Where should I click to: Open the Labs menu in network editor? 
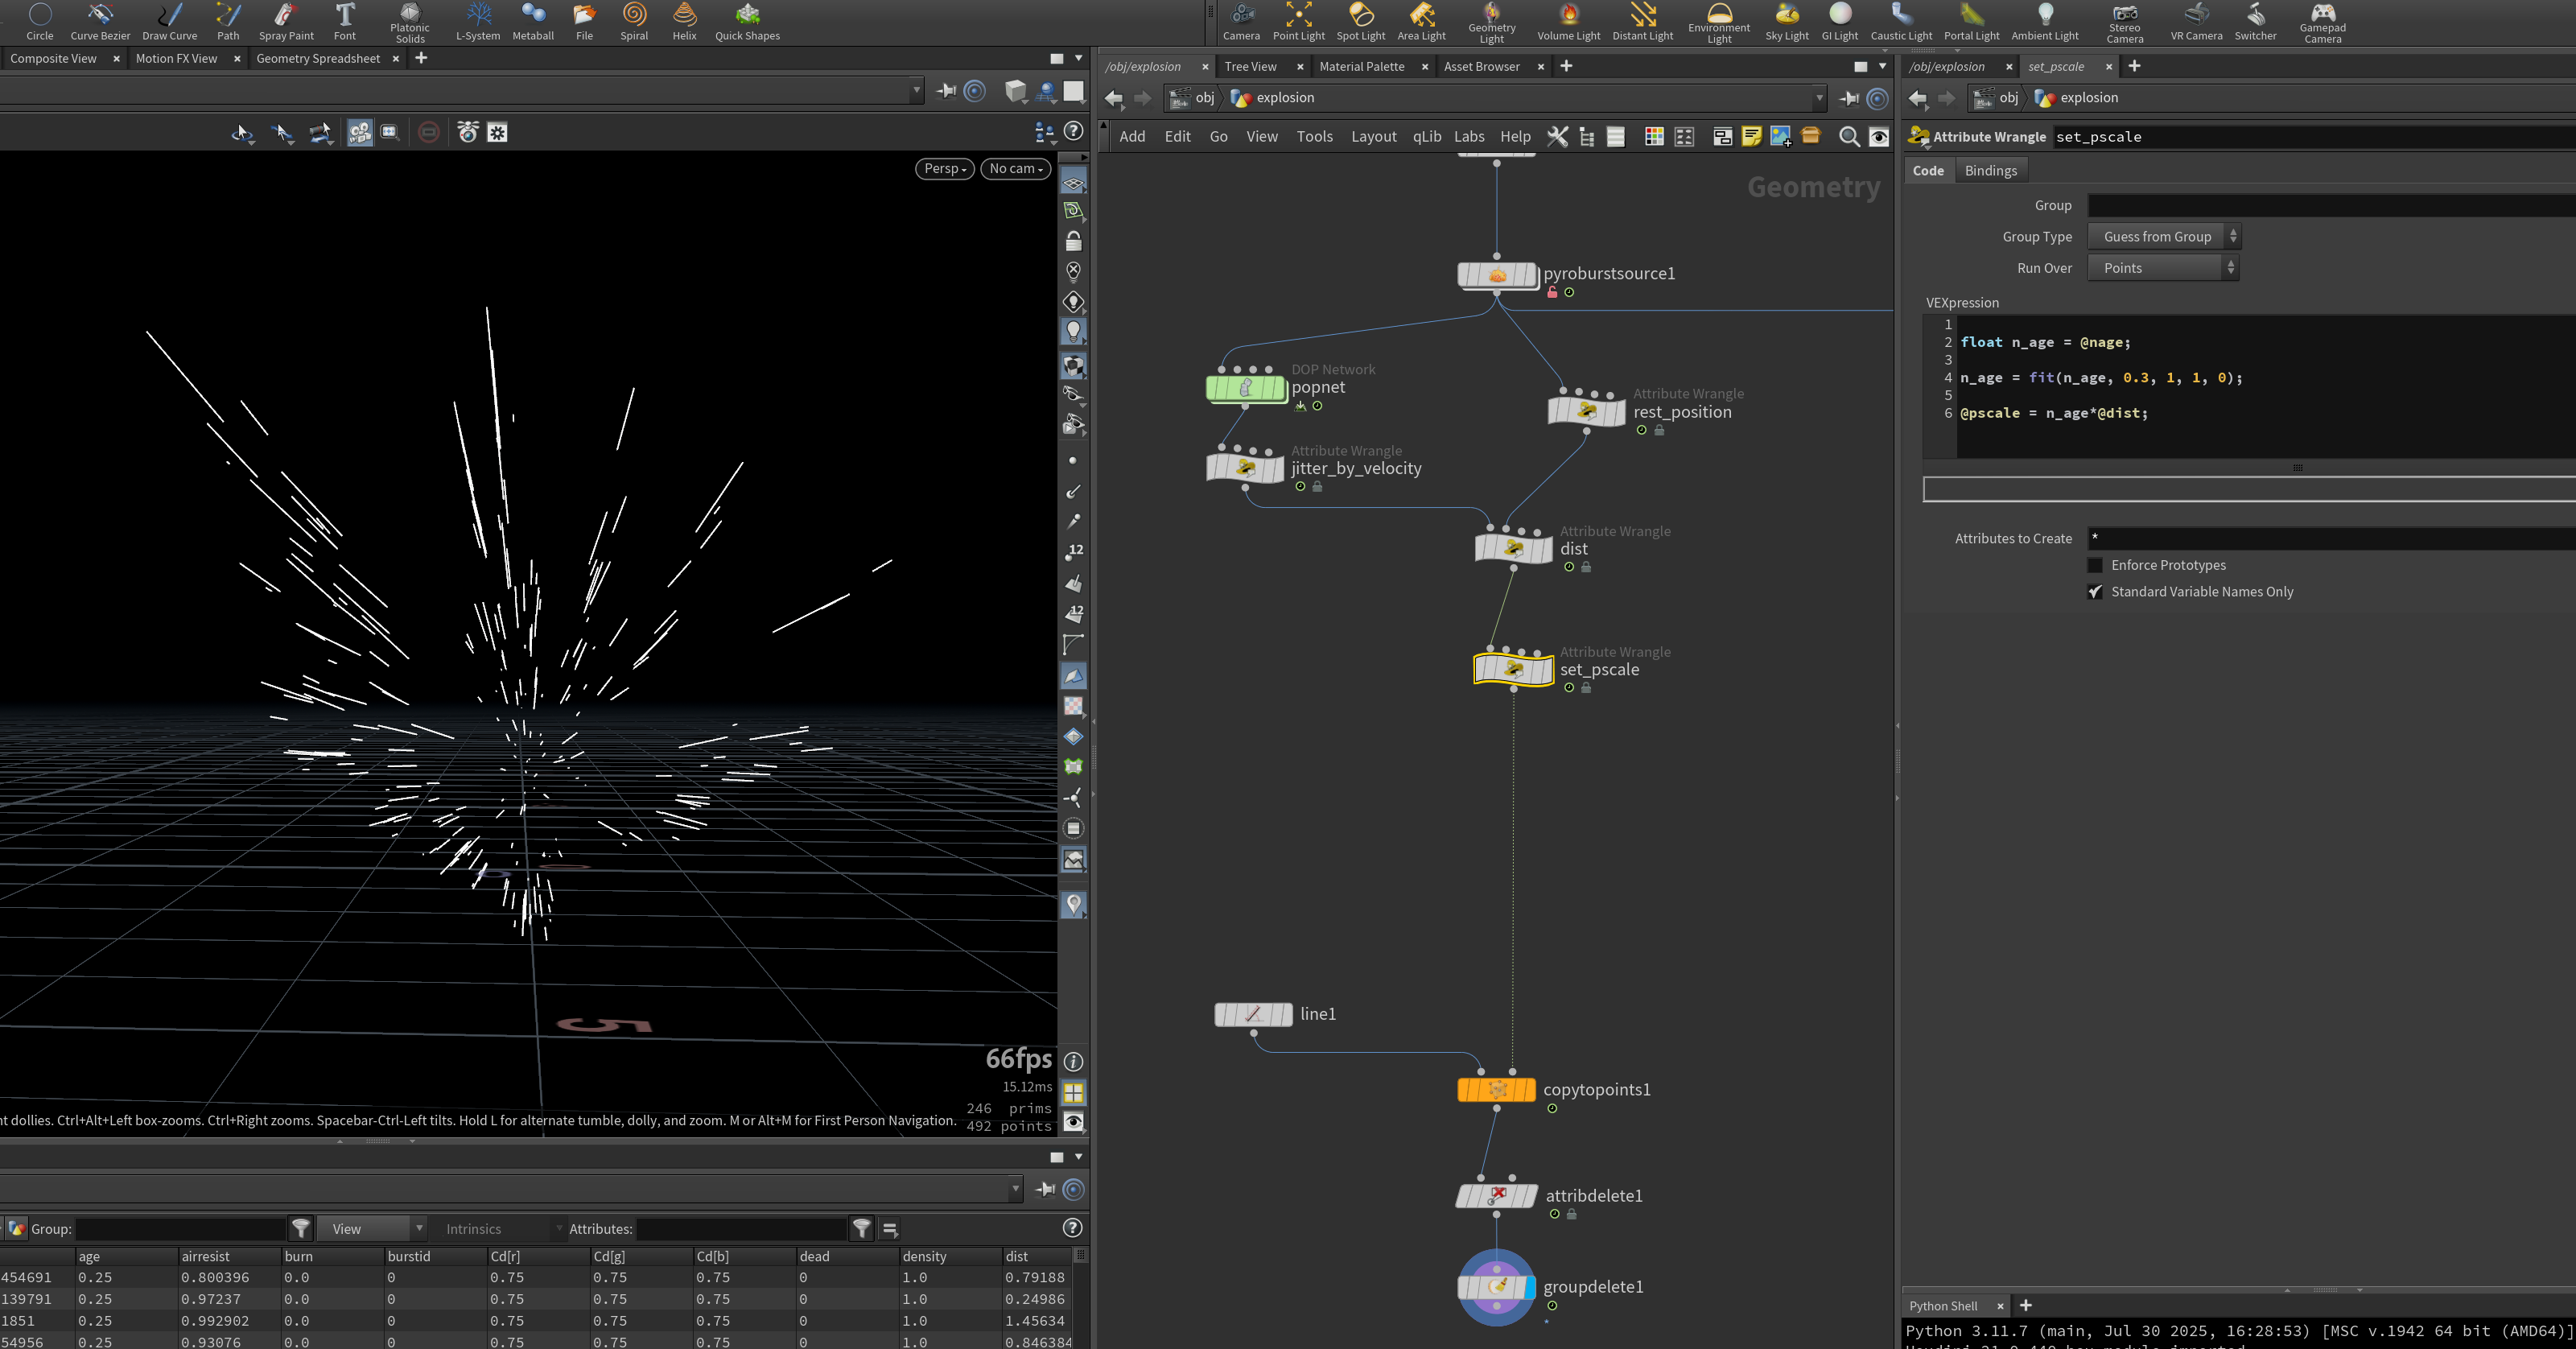point(1468,137)
